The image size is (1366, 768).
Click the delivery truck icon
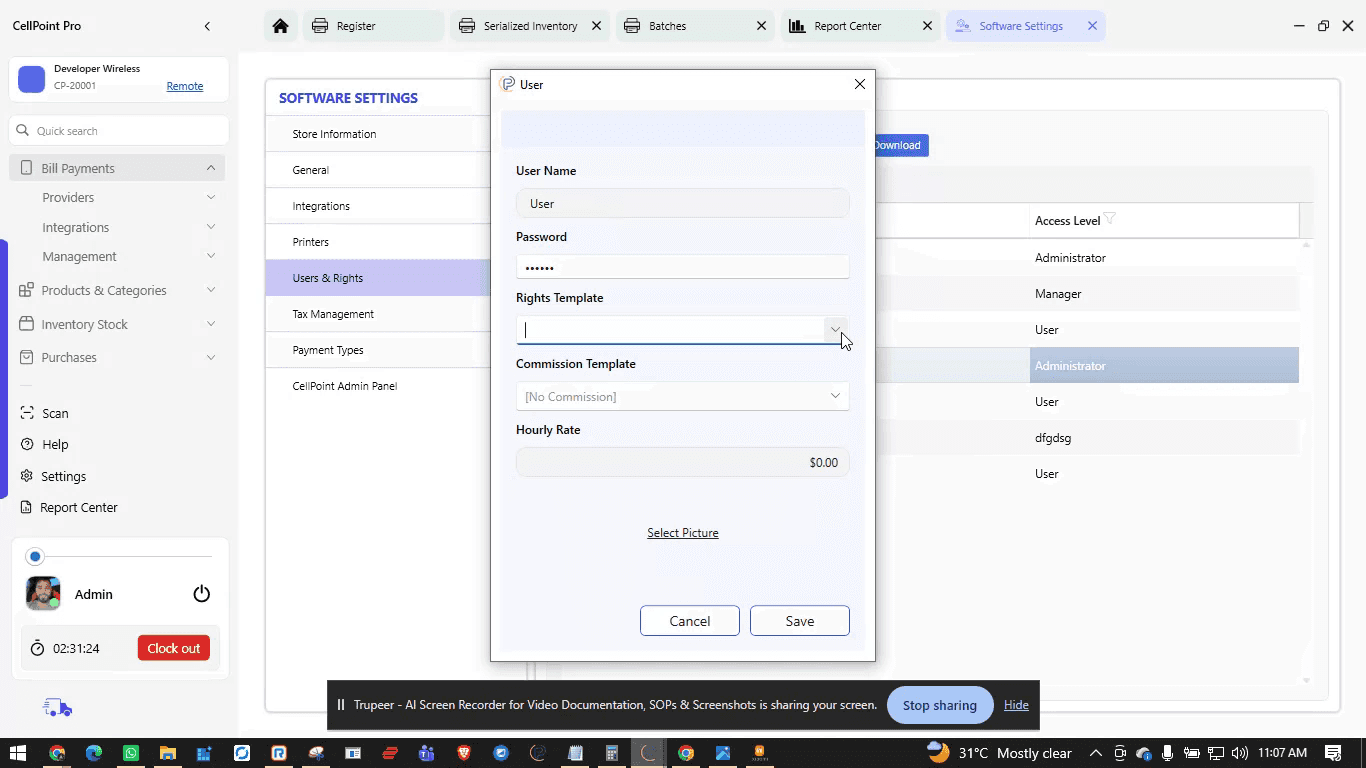[x=57, y=708]
